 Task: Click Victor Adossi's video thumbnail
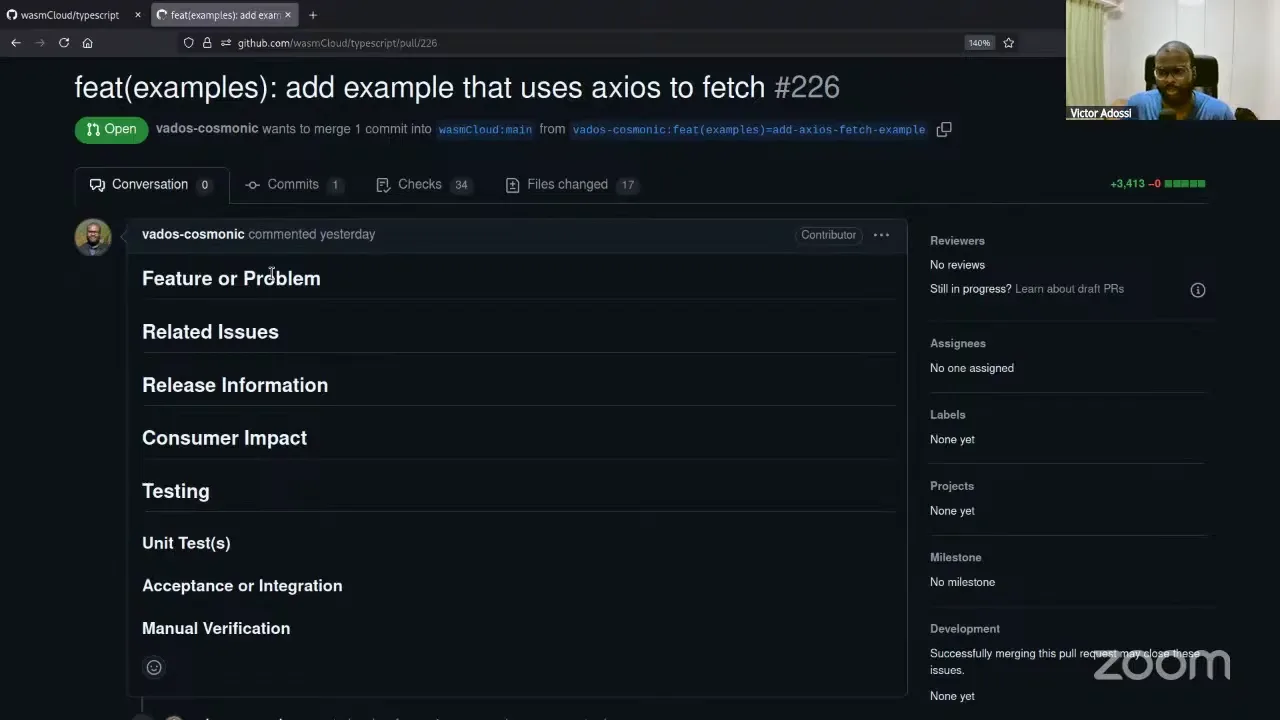(1173, 60)
